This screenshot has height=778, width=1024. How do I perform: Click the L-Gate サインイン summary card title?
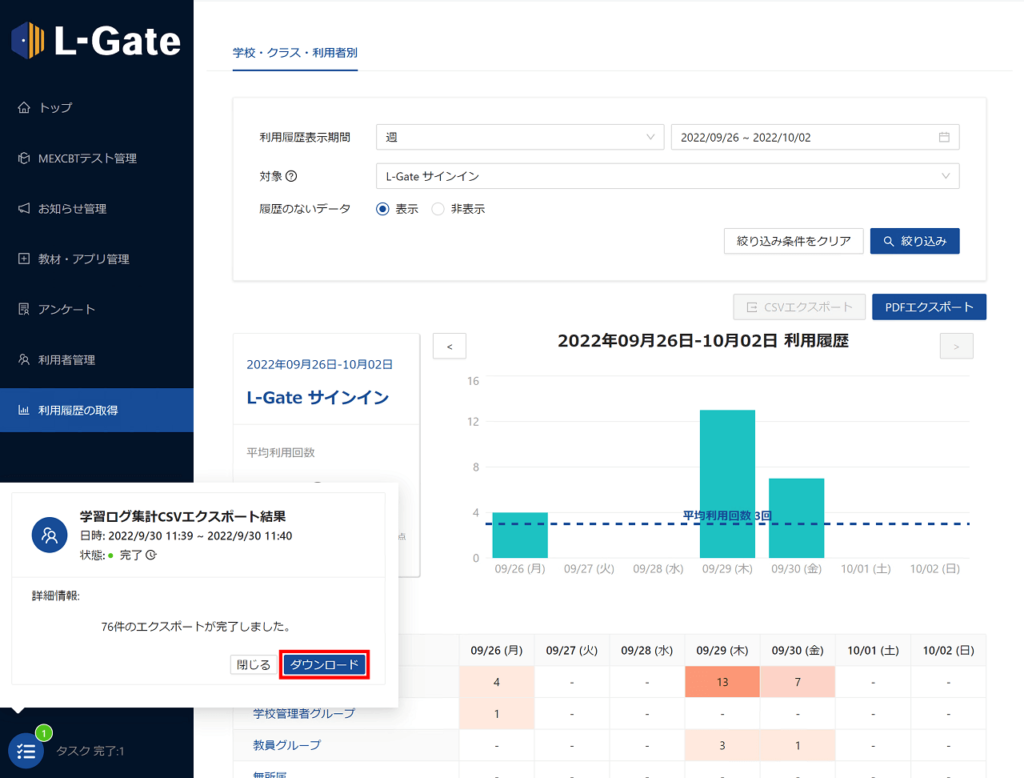[317, 398]
